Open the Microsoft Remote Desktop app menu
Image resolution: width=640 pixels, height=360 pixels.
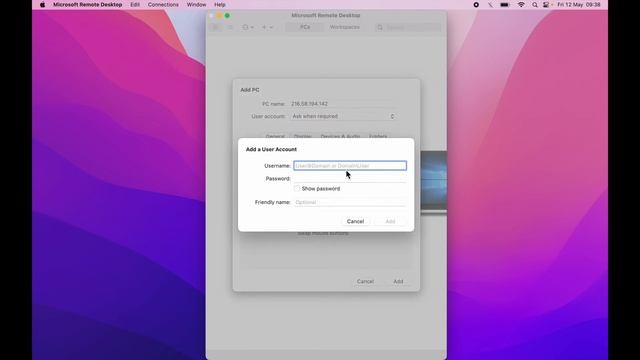click(x=87, y=5)
